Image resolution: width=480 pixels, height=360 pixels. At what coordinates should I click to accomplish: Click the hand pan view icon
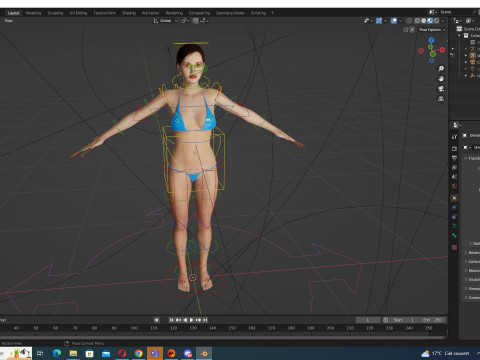point(441,79)
